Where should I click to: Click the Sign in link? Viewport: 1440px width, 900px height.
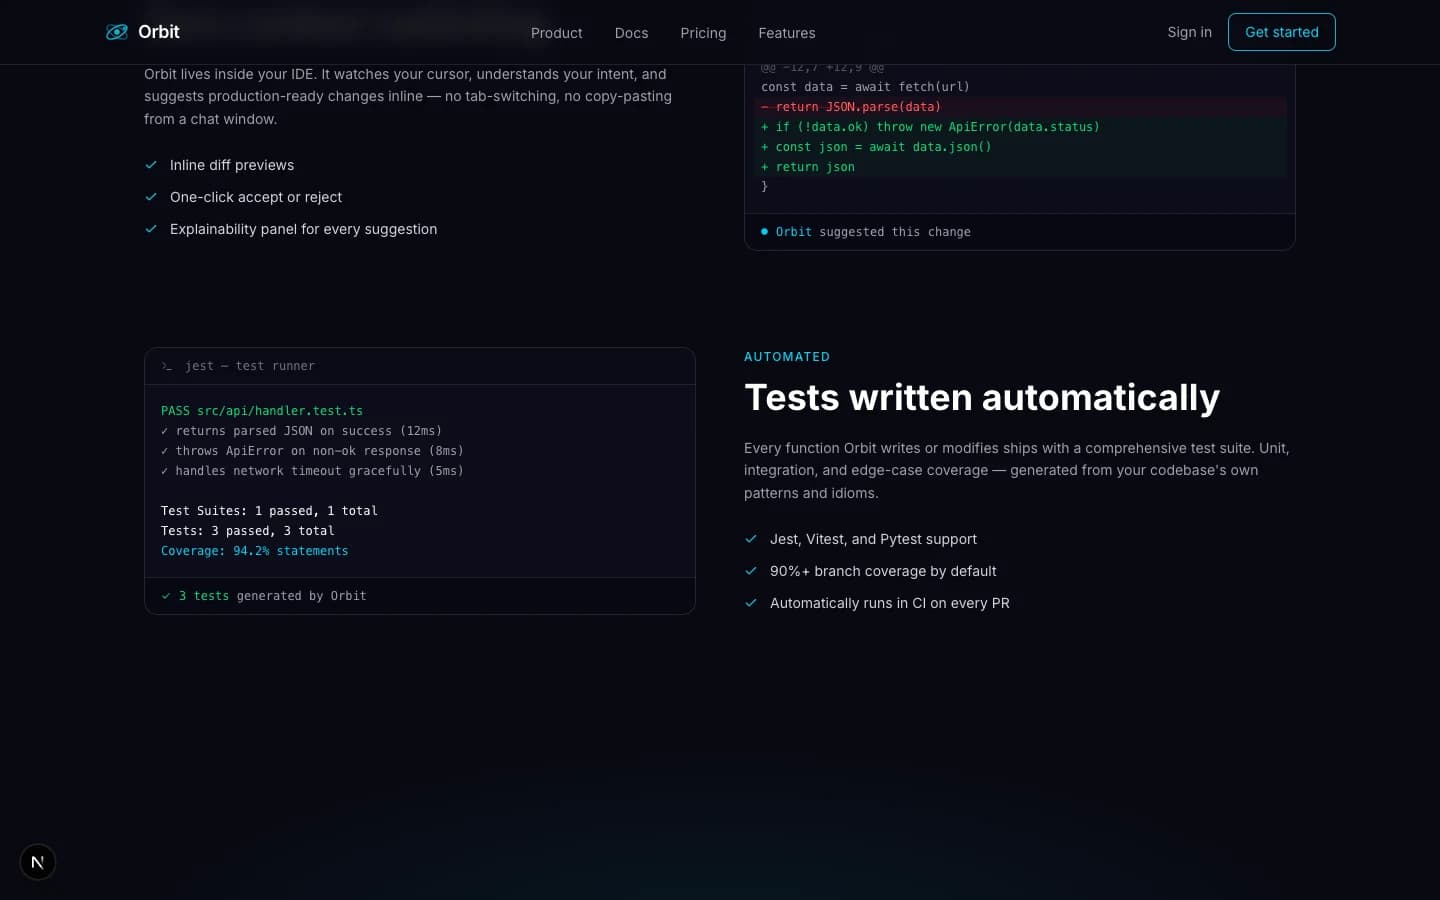[x=1189, y=32]
